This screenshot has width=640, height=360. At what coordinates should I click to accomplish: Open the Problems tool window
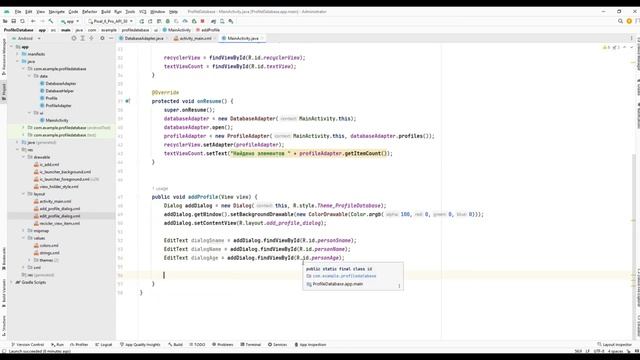[222, 345]
